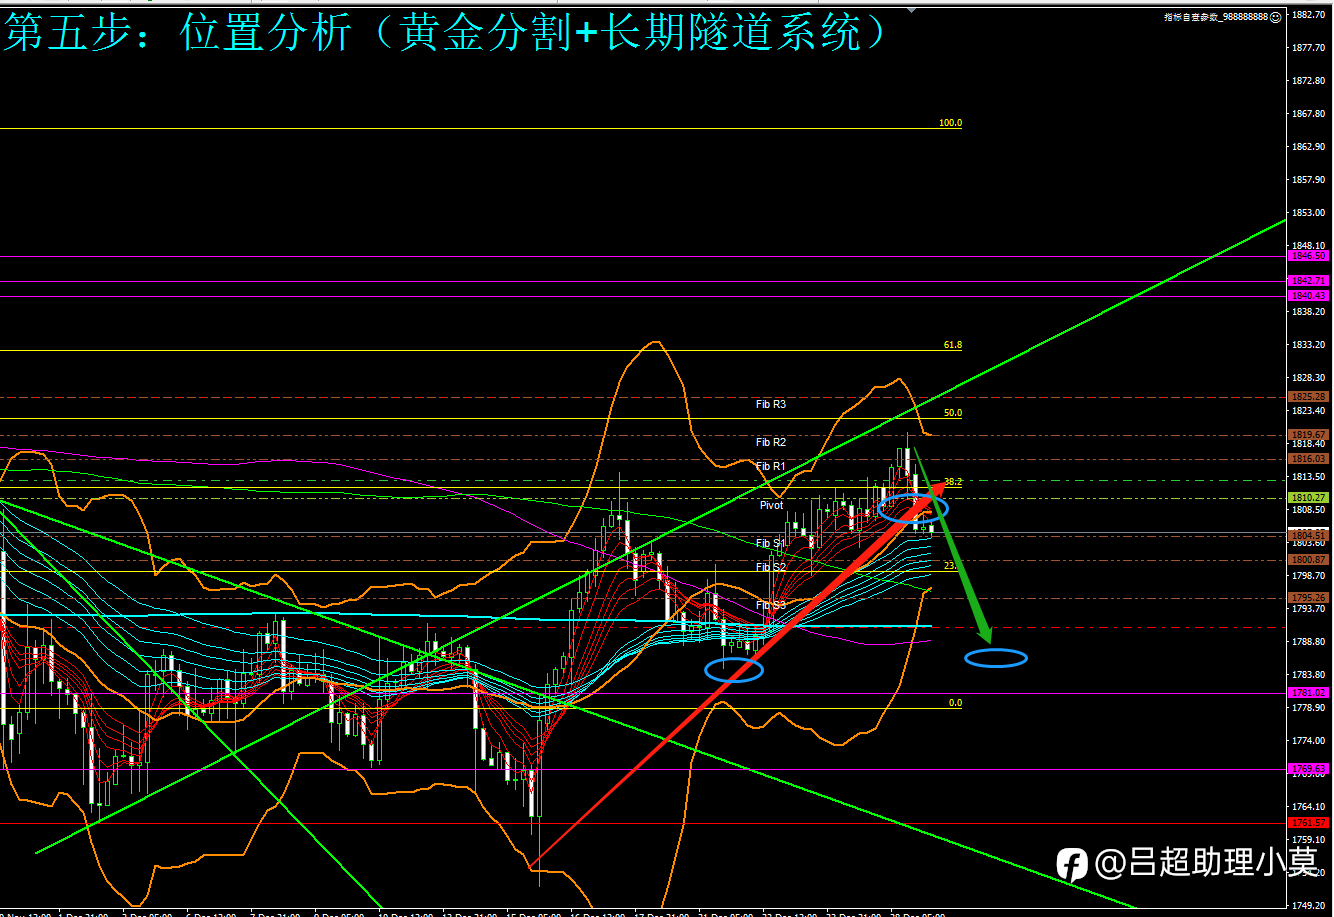Click the 1833.20 price scale value

click(x=1310, y=345)
